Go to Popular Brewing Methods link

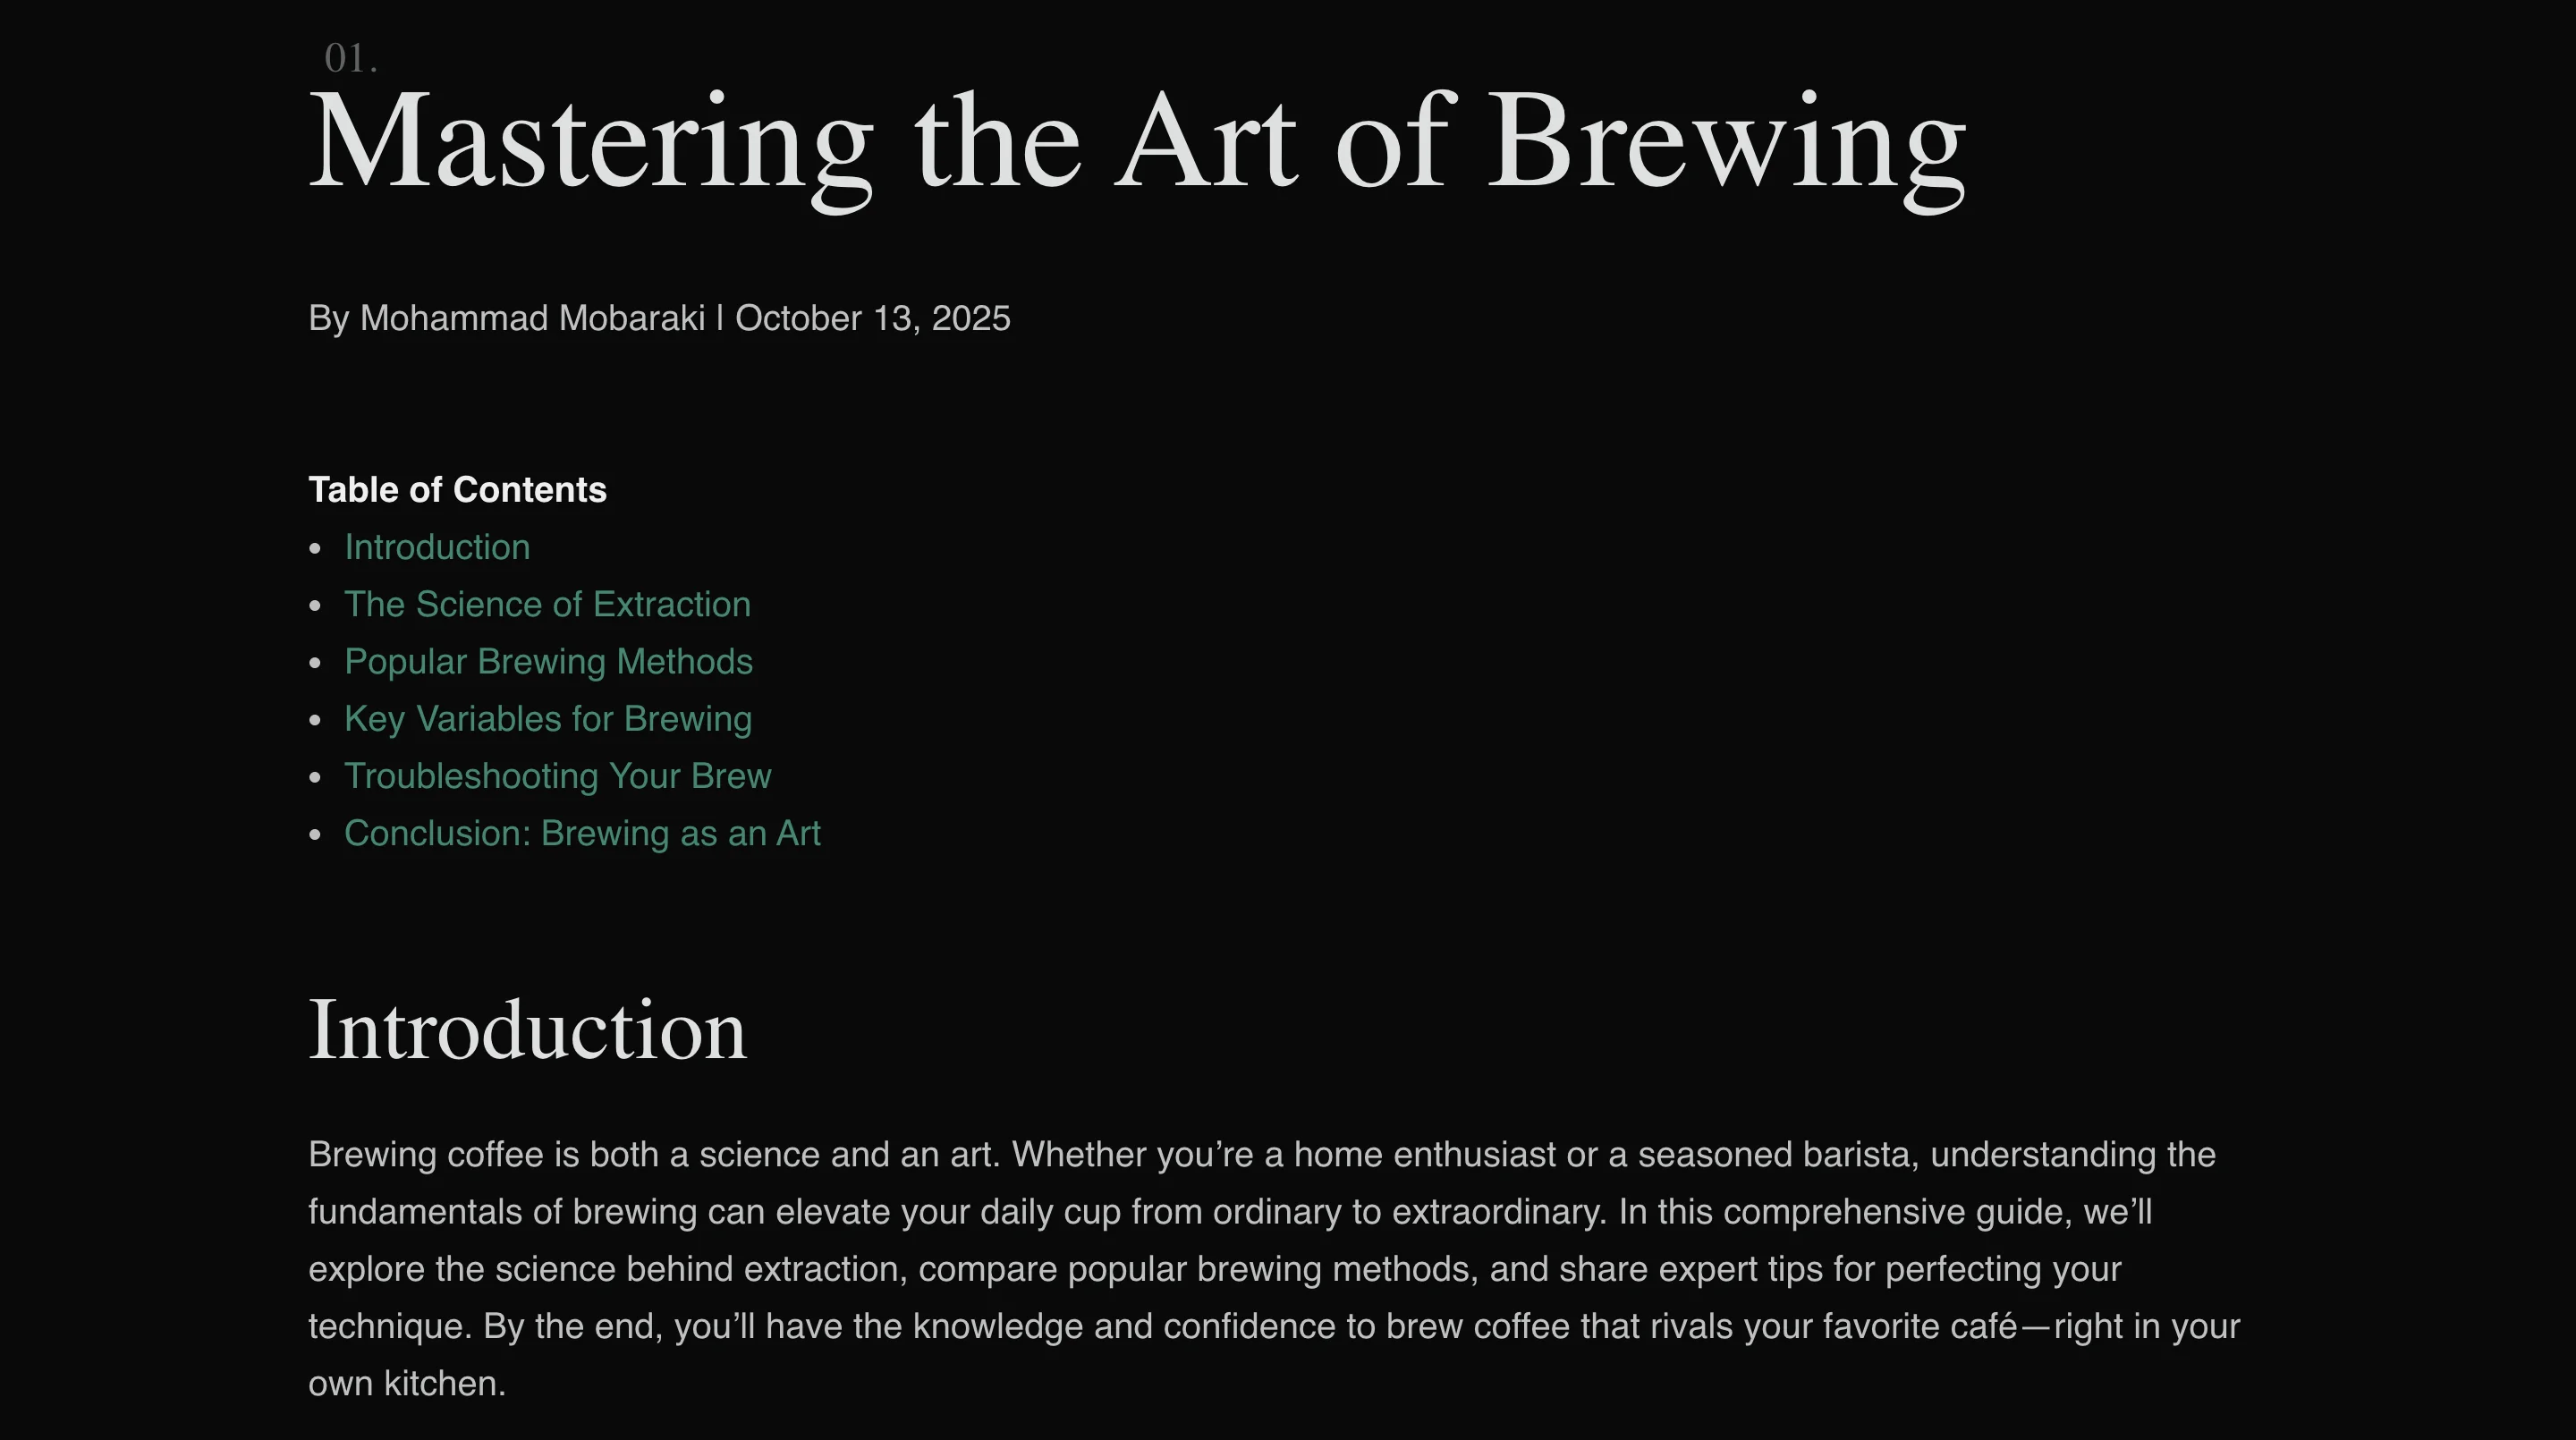(548, 662)
